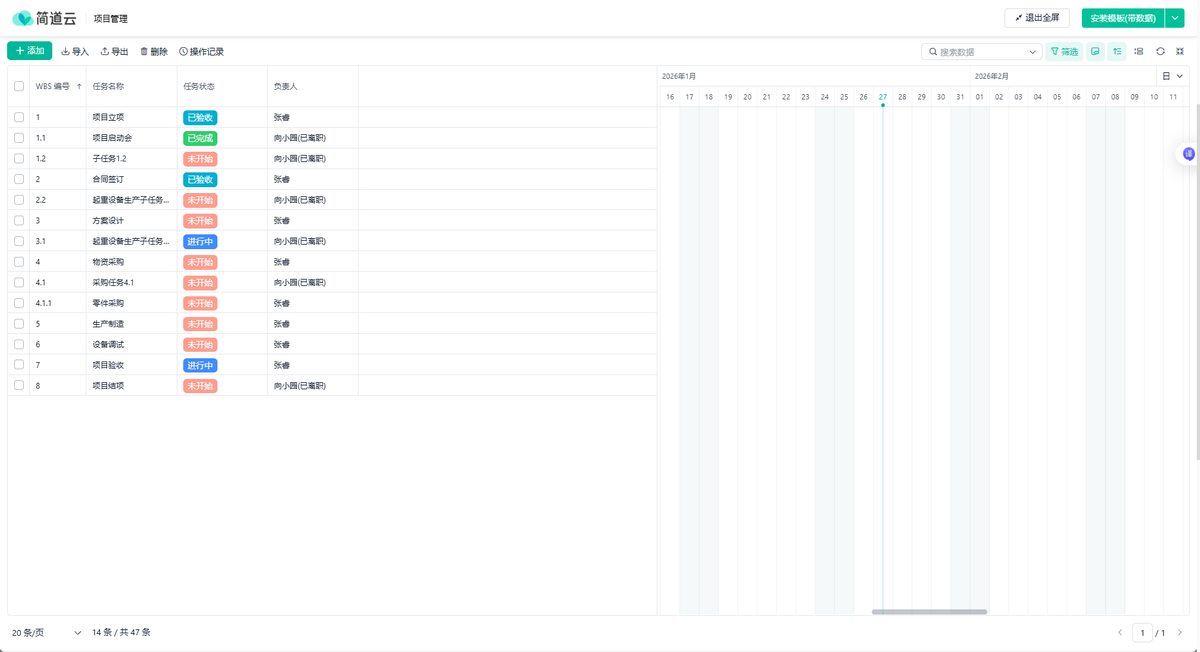This screenshot has width=1200, height=652.
Task: Click the 安装模板(带数据) button
Action: [x=1123, y=18]
